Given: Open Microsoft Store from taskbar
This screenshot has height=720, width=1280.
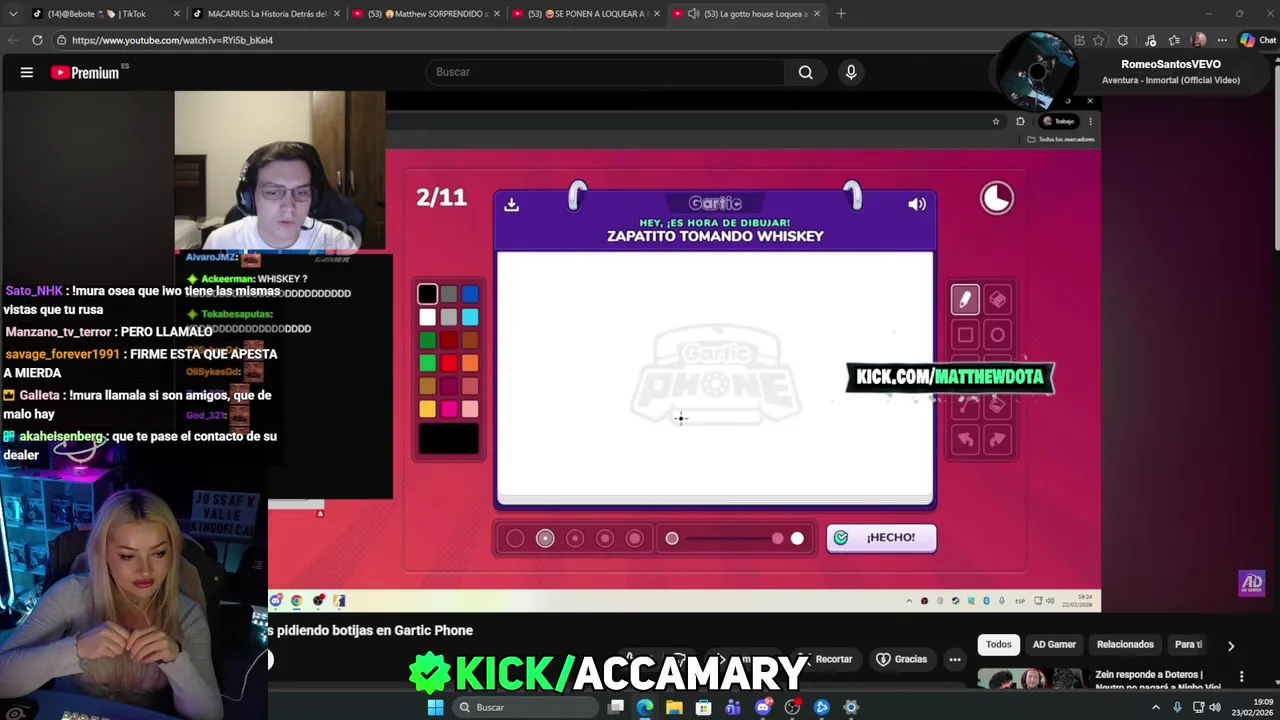Looking at the screenshot, I should pos(704,707).
